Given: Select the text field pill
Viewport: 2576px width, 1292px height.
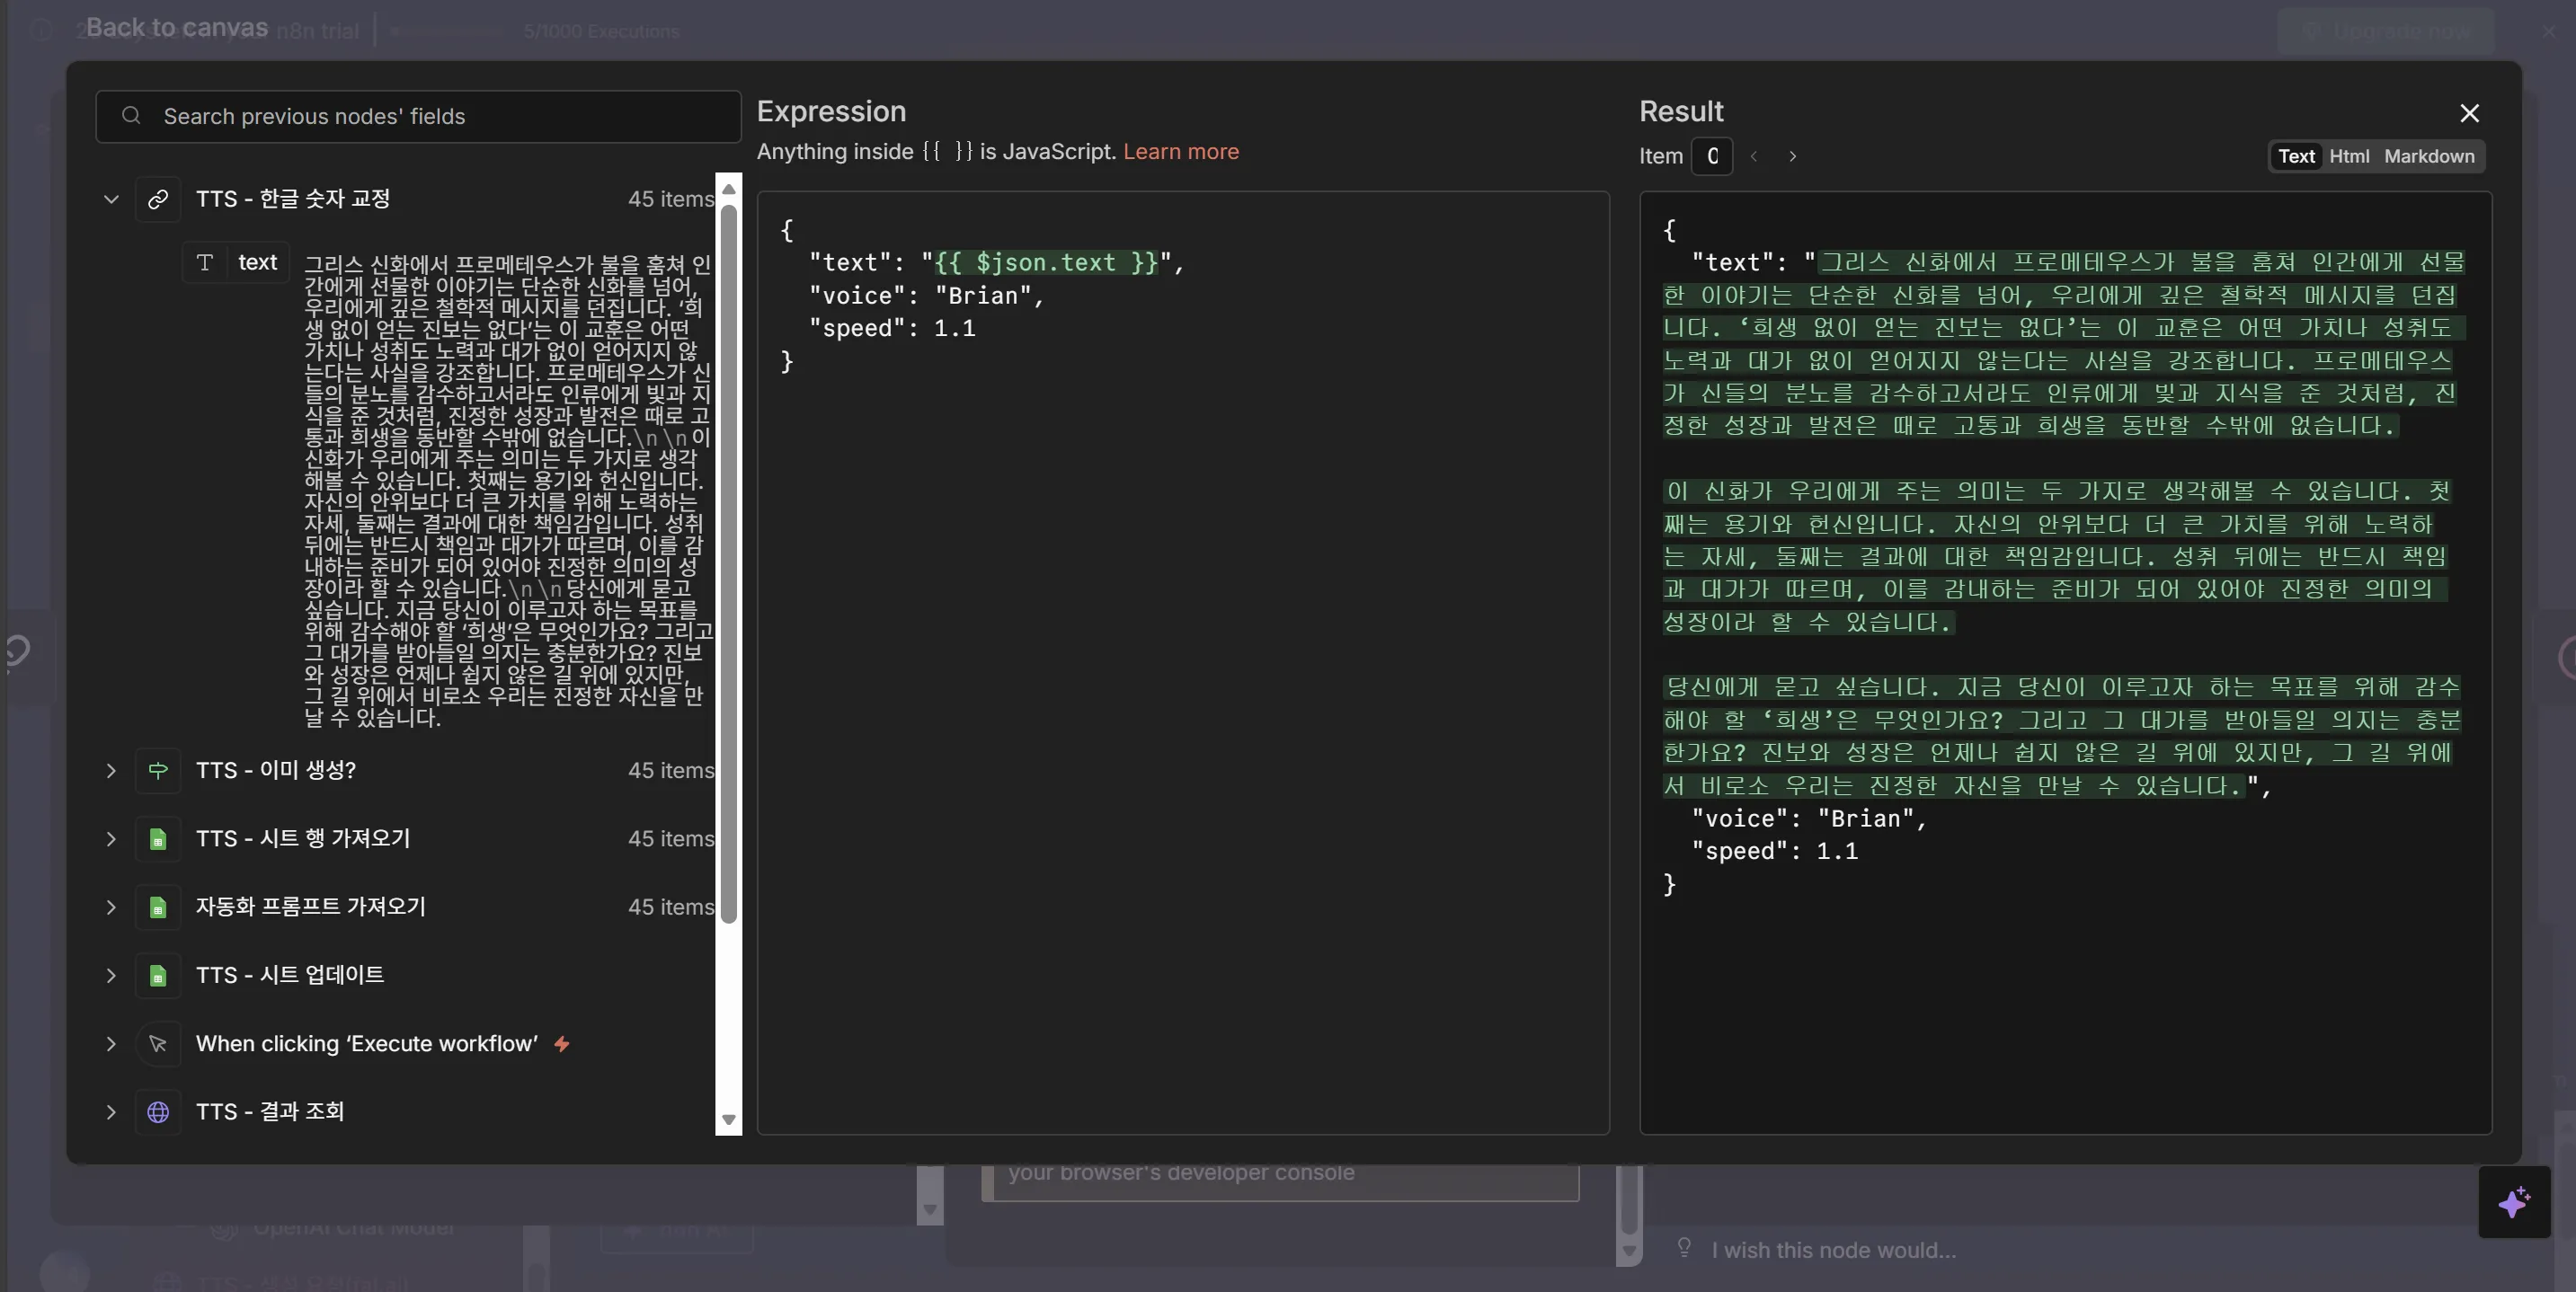Looking at the screenshot, I should pos(237,262).
